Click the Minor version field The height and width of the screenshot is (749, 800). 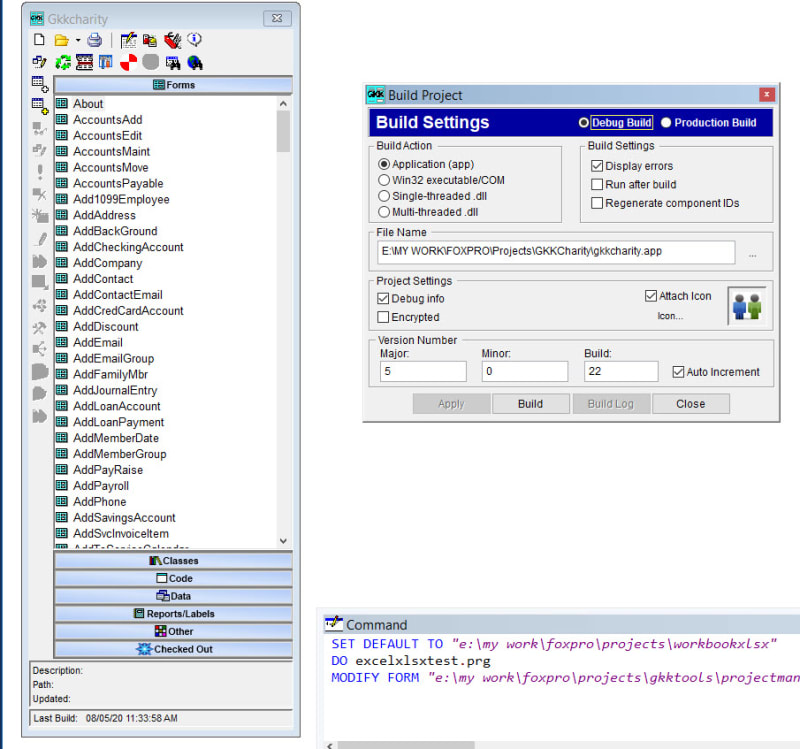tap(524, 371)
